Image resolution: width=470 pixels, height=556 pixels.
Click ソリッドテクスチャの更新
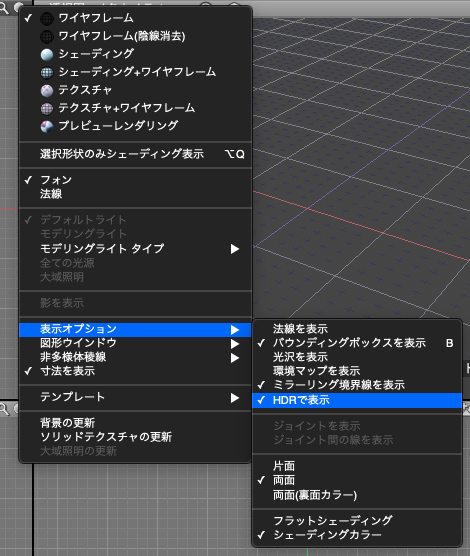click(x=106, y=437)
